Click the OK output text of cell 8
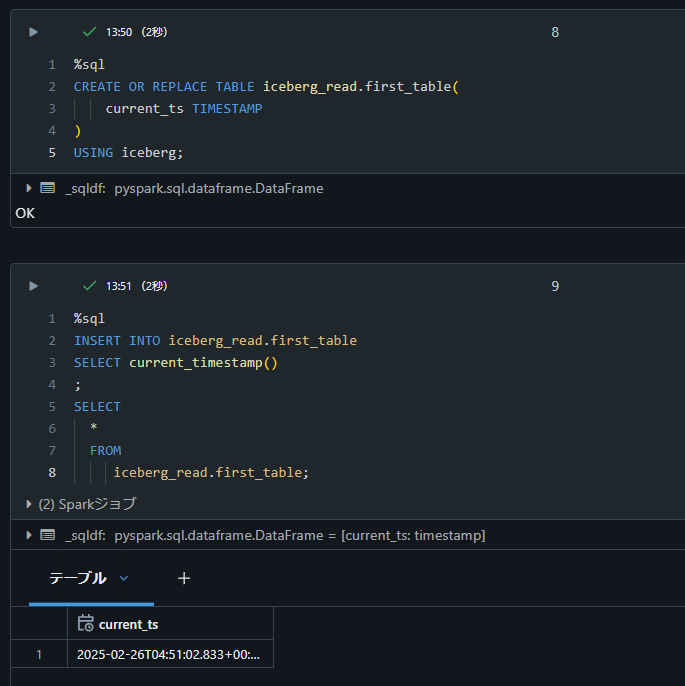 [x=25, y=213]
